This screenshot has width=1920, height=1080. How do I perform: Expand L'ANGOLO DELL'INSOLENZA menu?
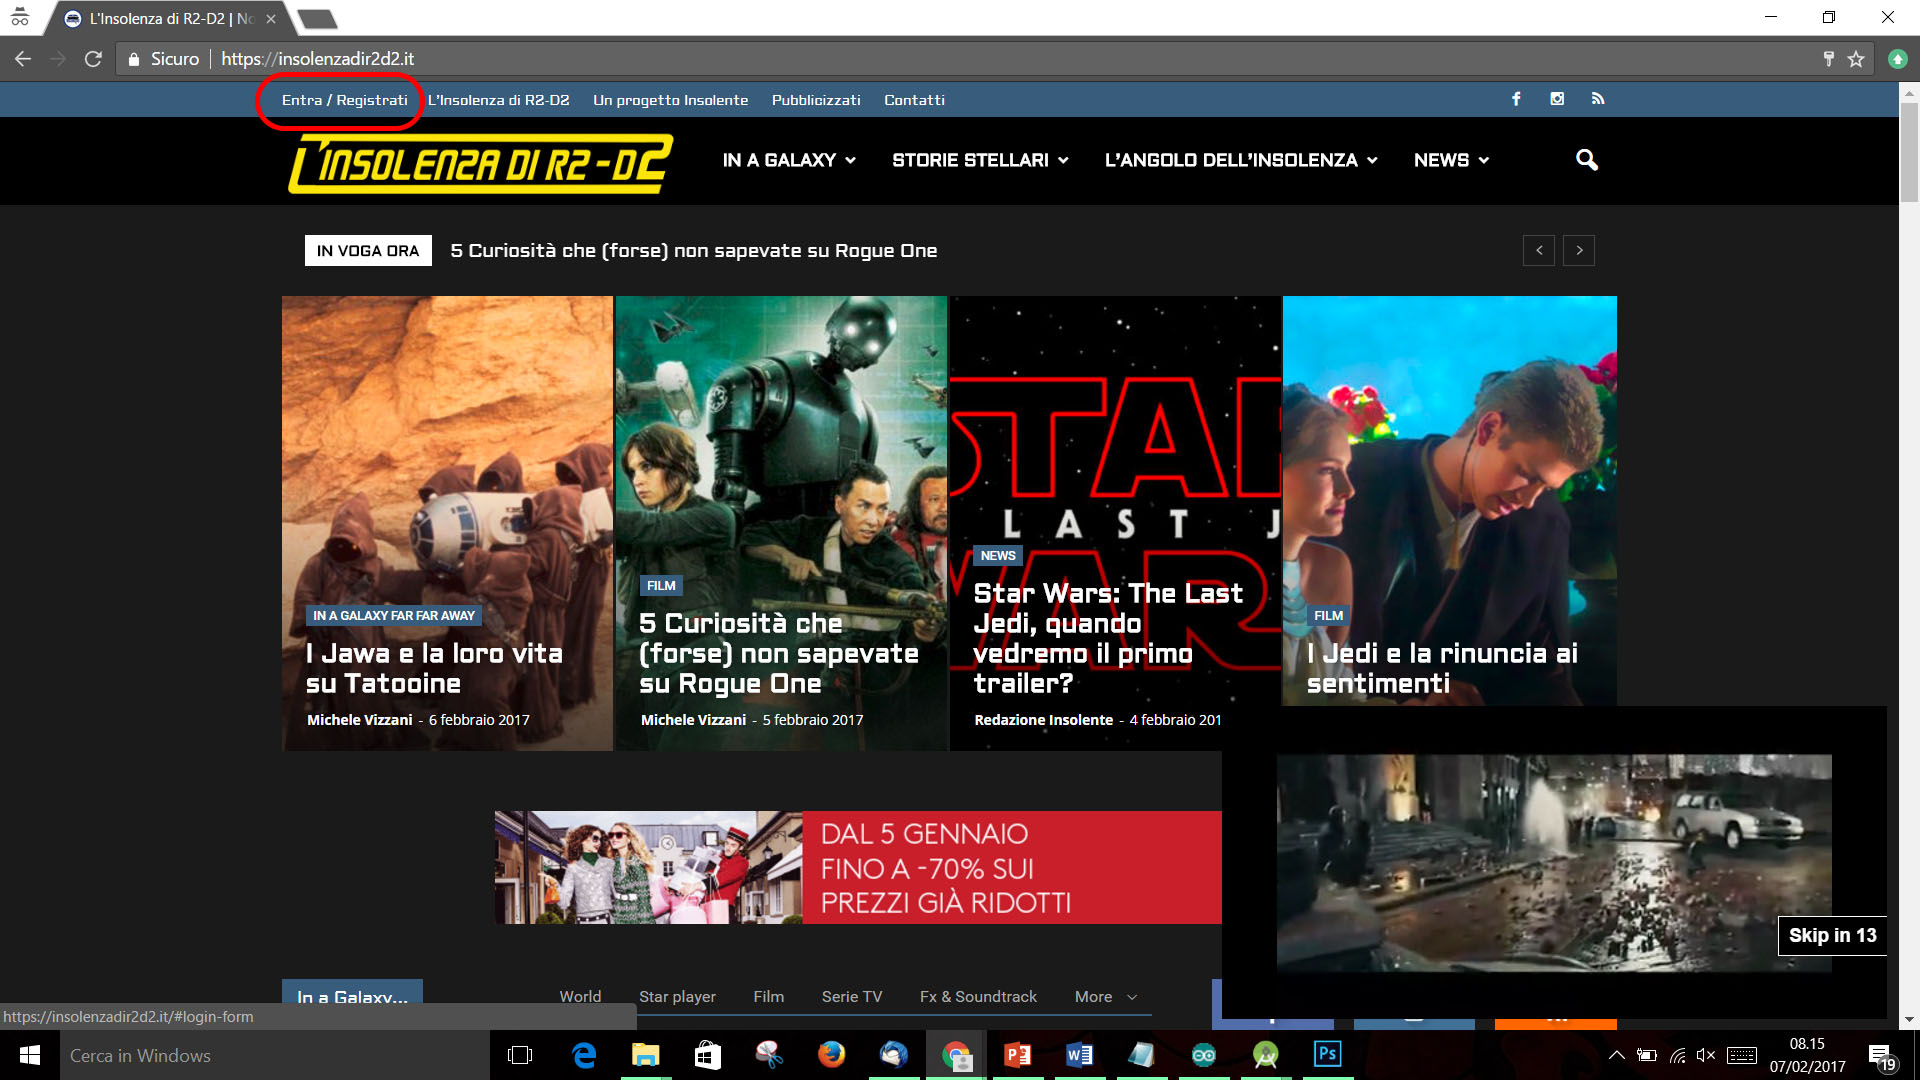pyautogui.click(x=1241, y=160)
